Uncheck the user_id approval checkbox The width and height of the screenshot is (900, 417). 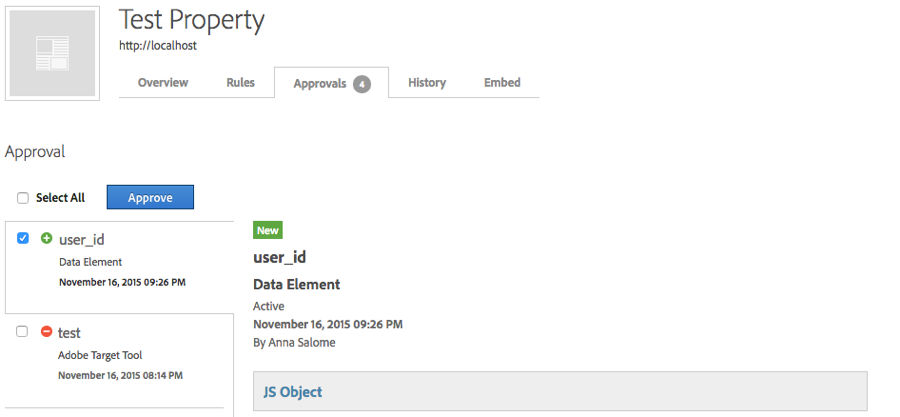pyautogui.click(x=22, y=238)
